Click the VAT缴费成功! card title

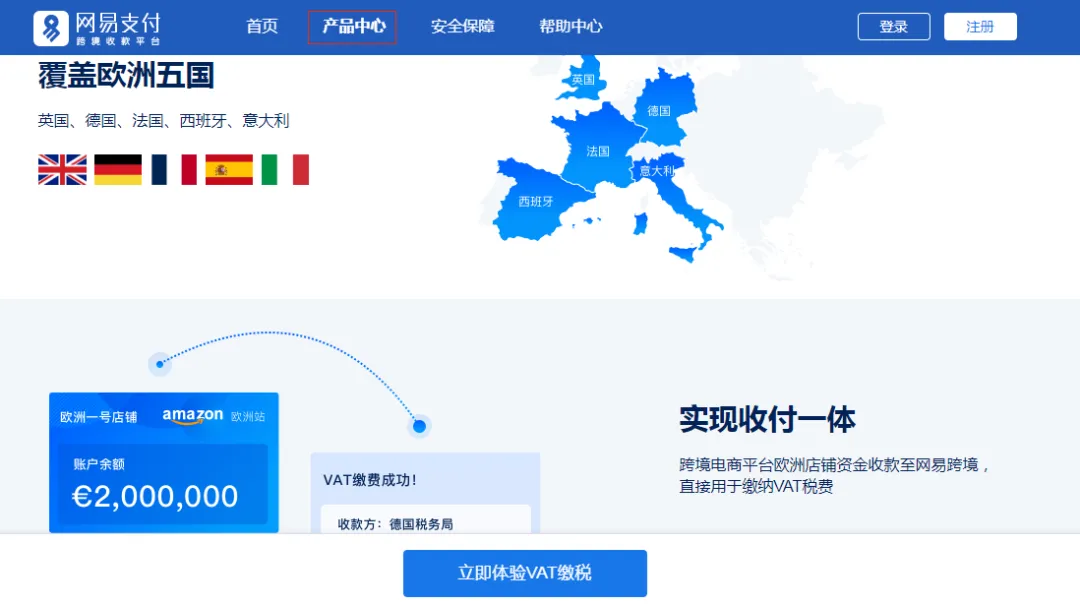(370, 480)
